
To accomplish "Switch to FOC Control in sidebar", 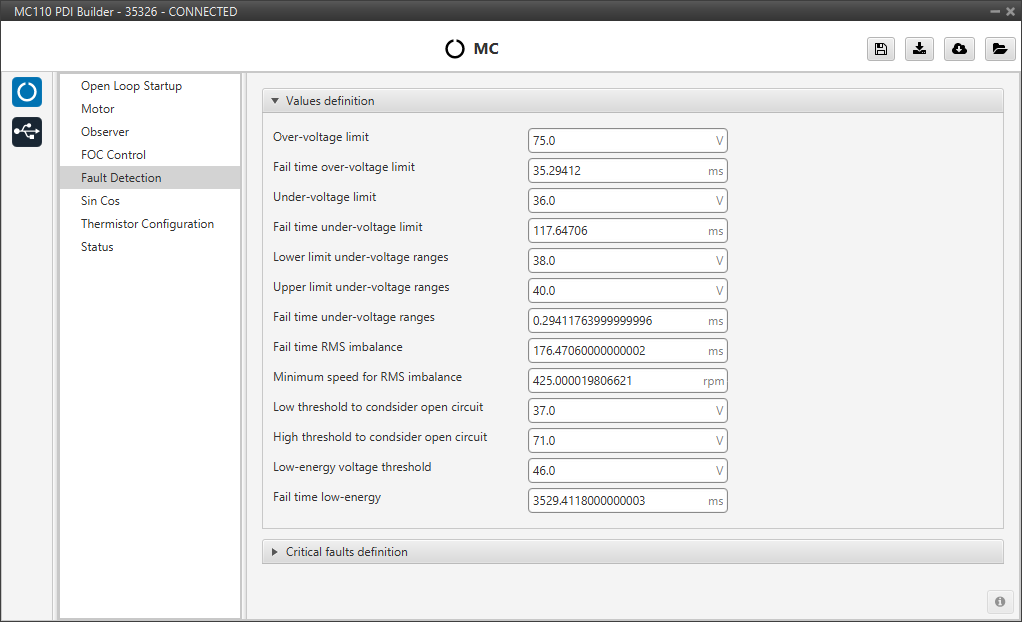I will (113, 155).
